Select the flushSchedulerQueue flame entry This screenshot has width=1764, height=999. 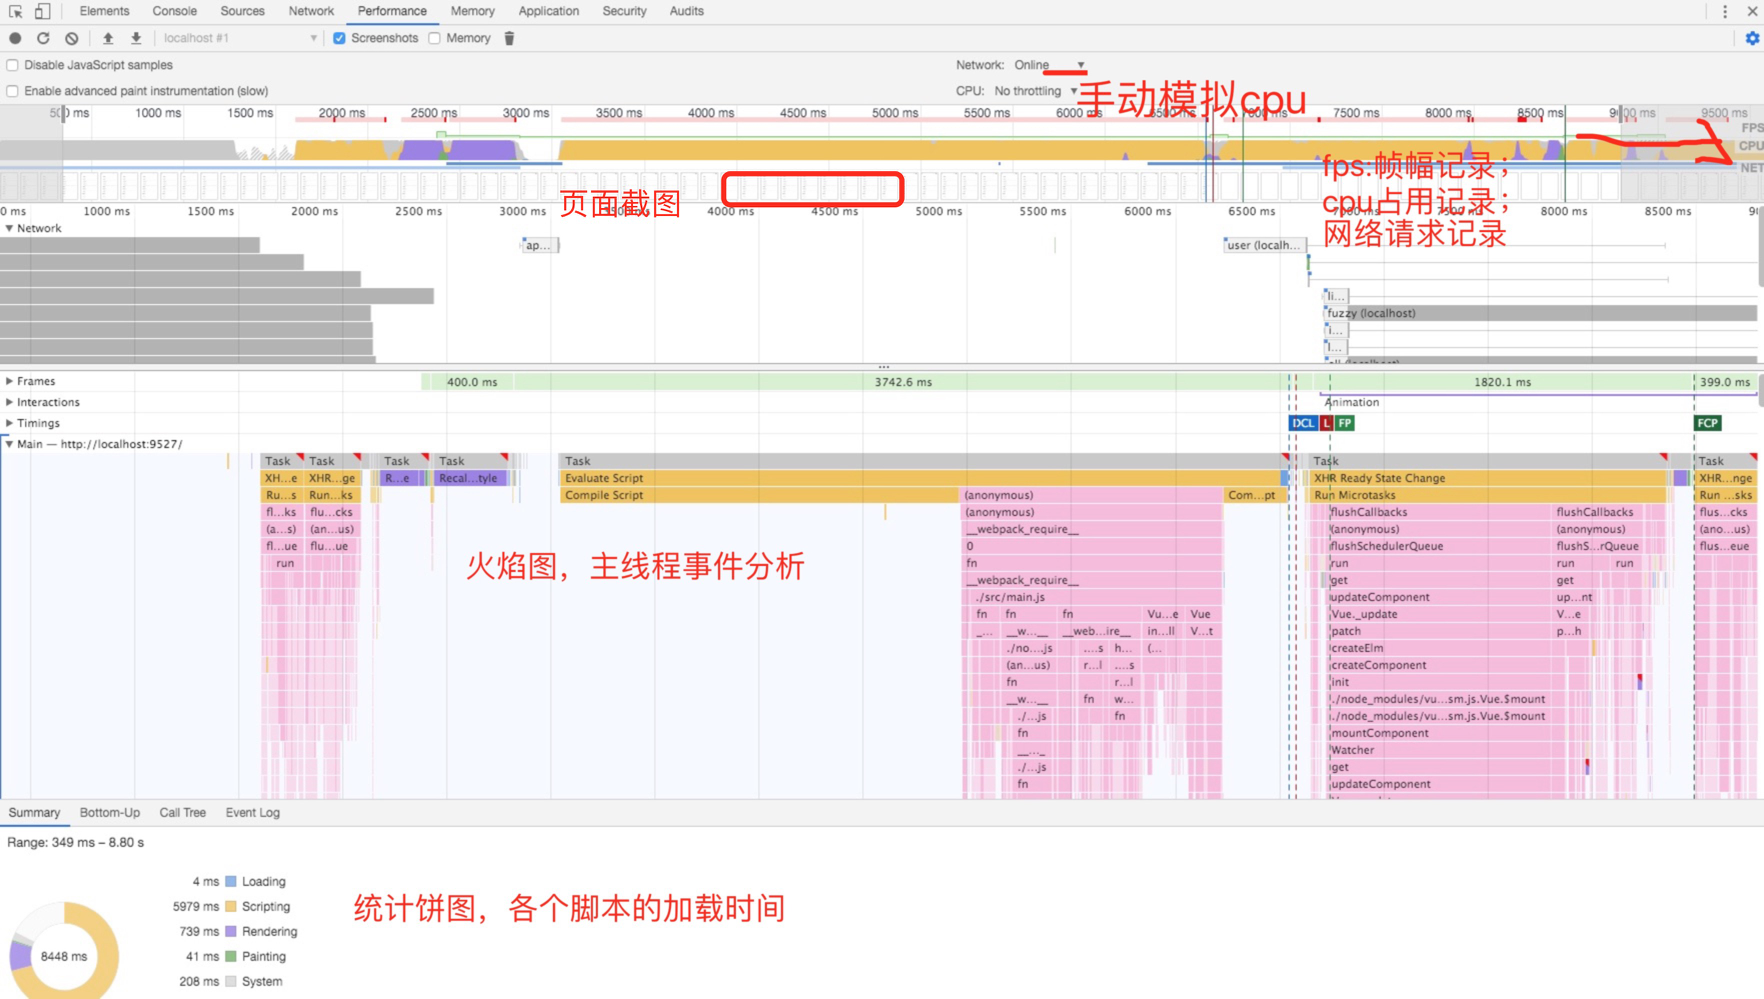1440,546
